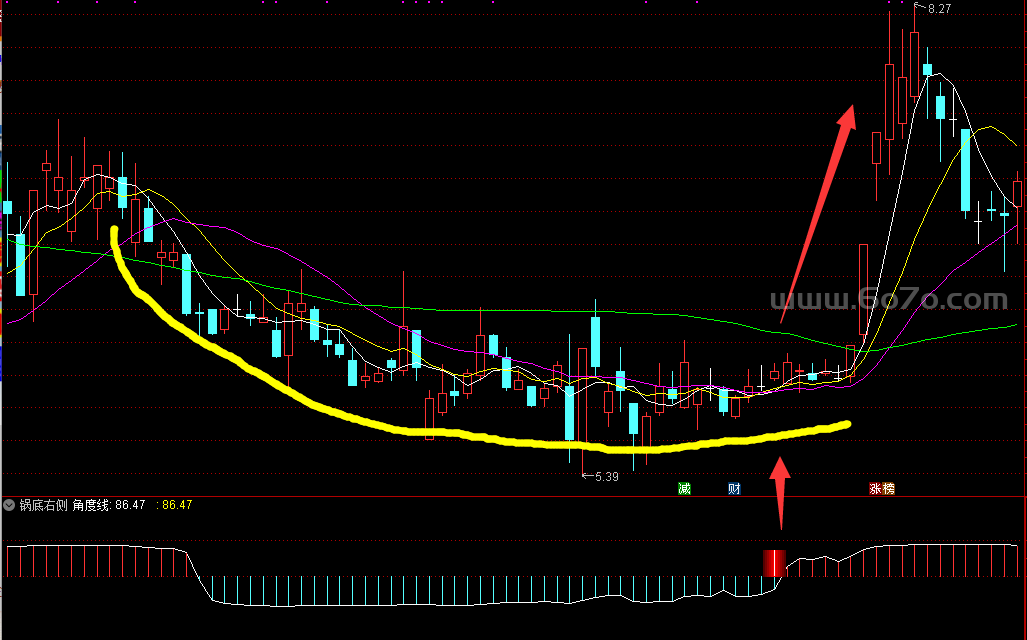Click the yellow 榜 event marker
Screen dimensions: 1027x640
coord(889,489)
